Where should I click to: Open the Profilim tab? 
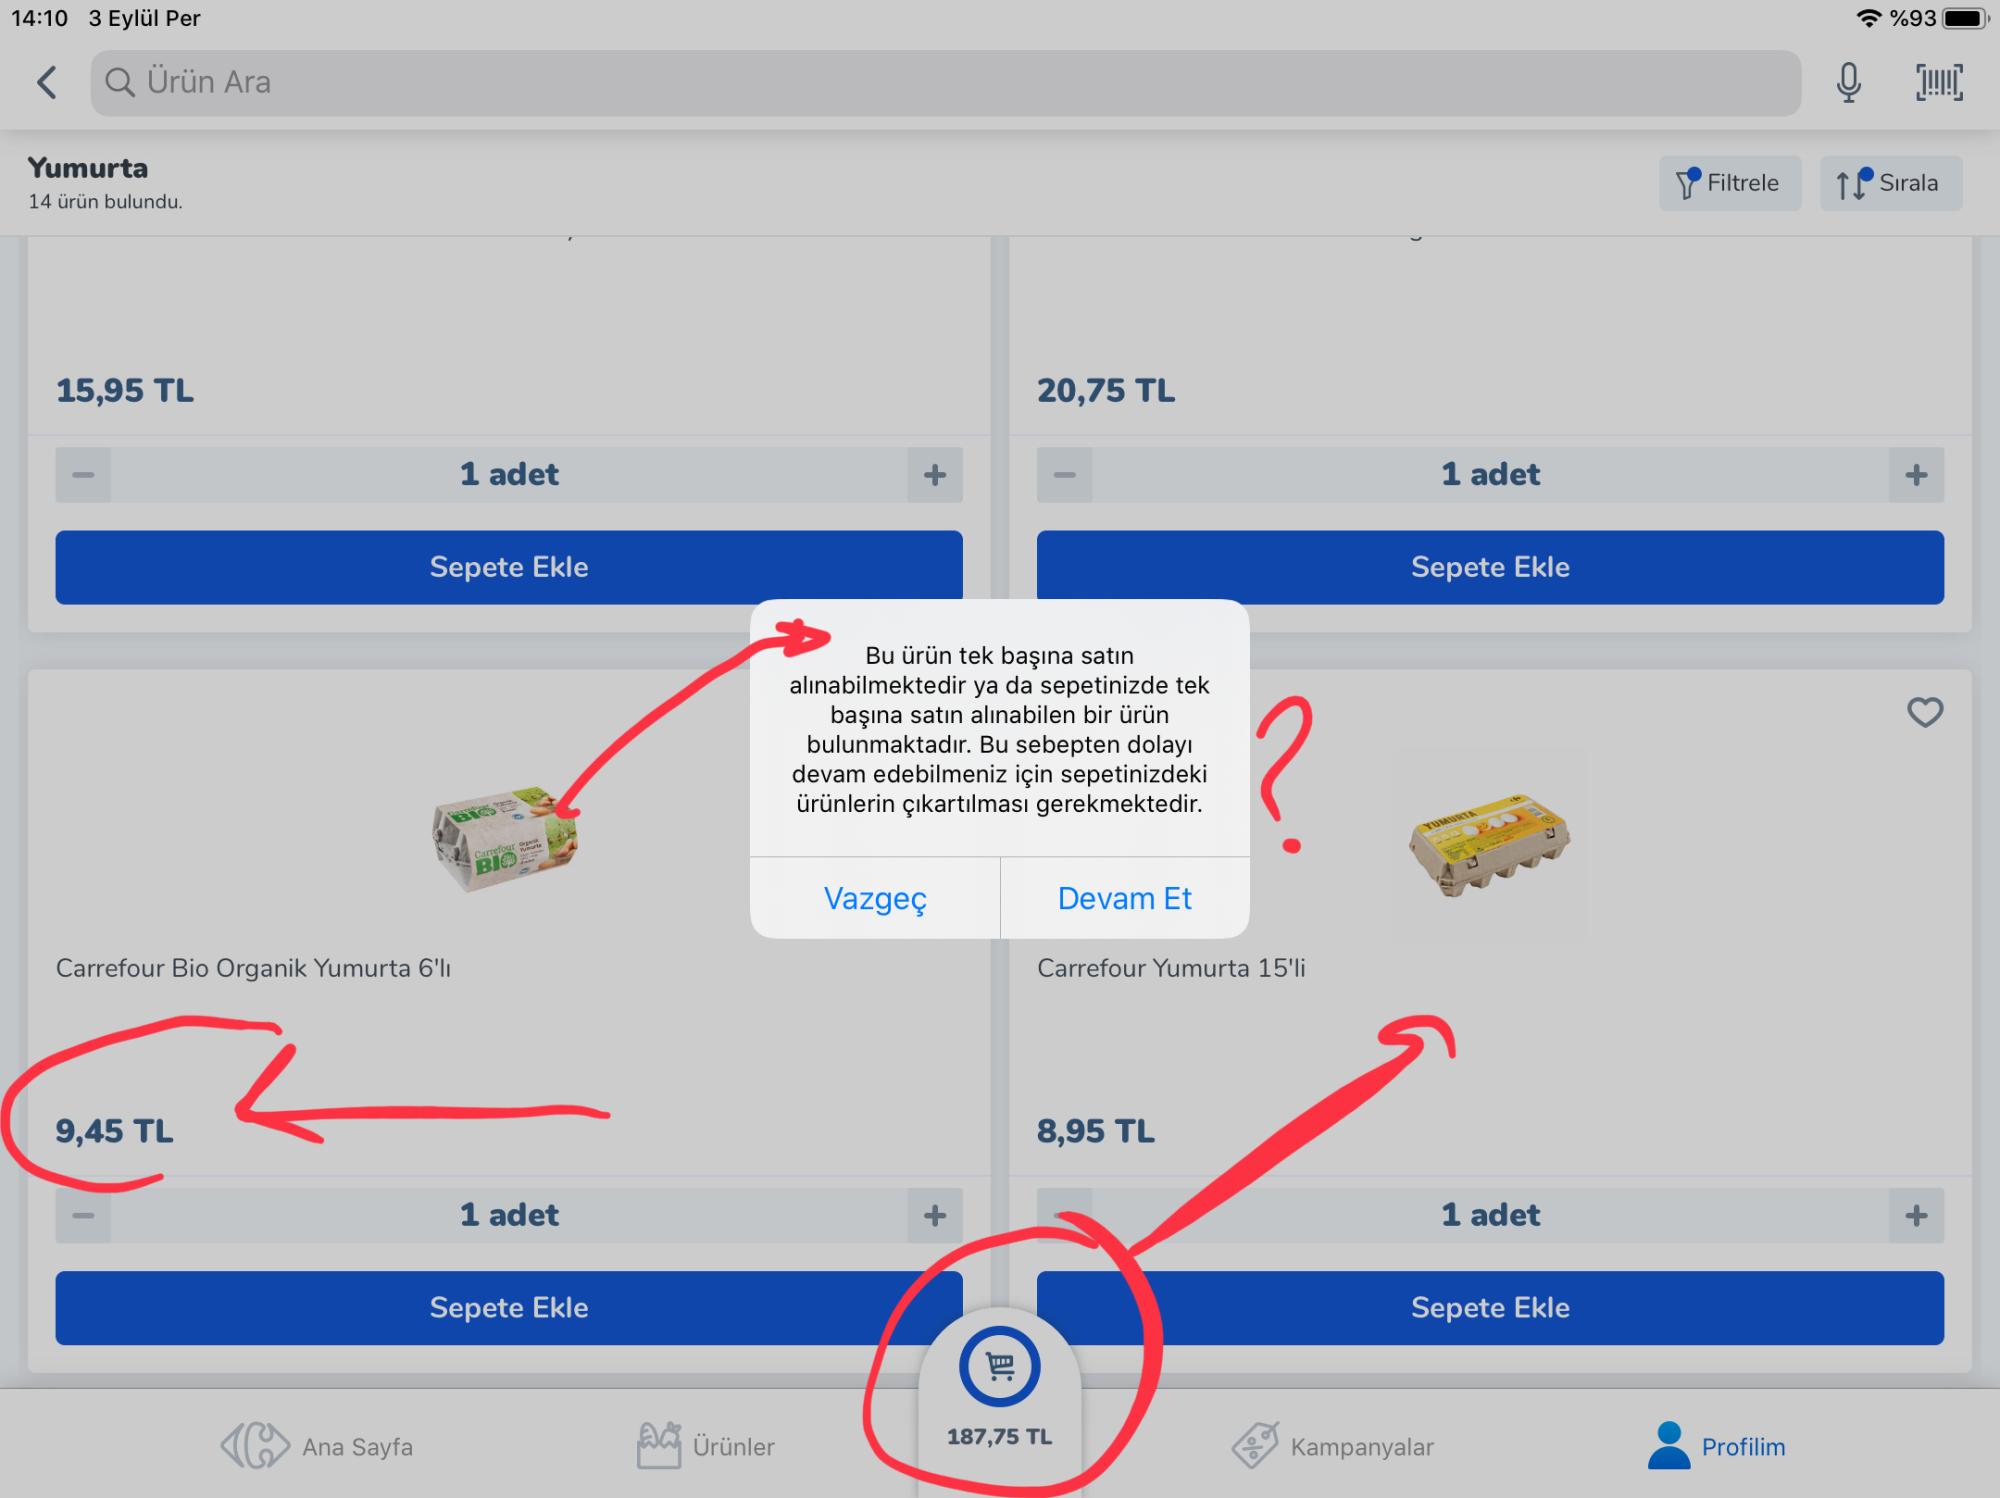(x=1717, y=1446)
